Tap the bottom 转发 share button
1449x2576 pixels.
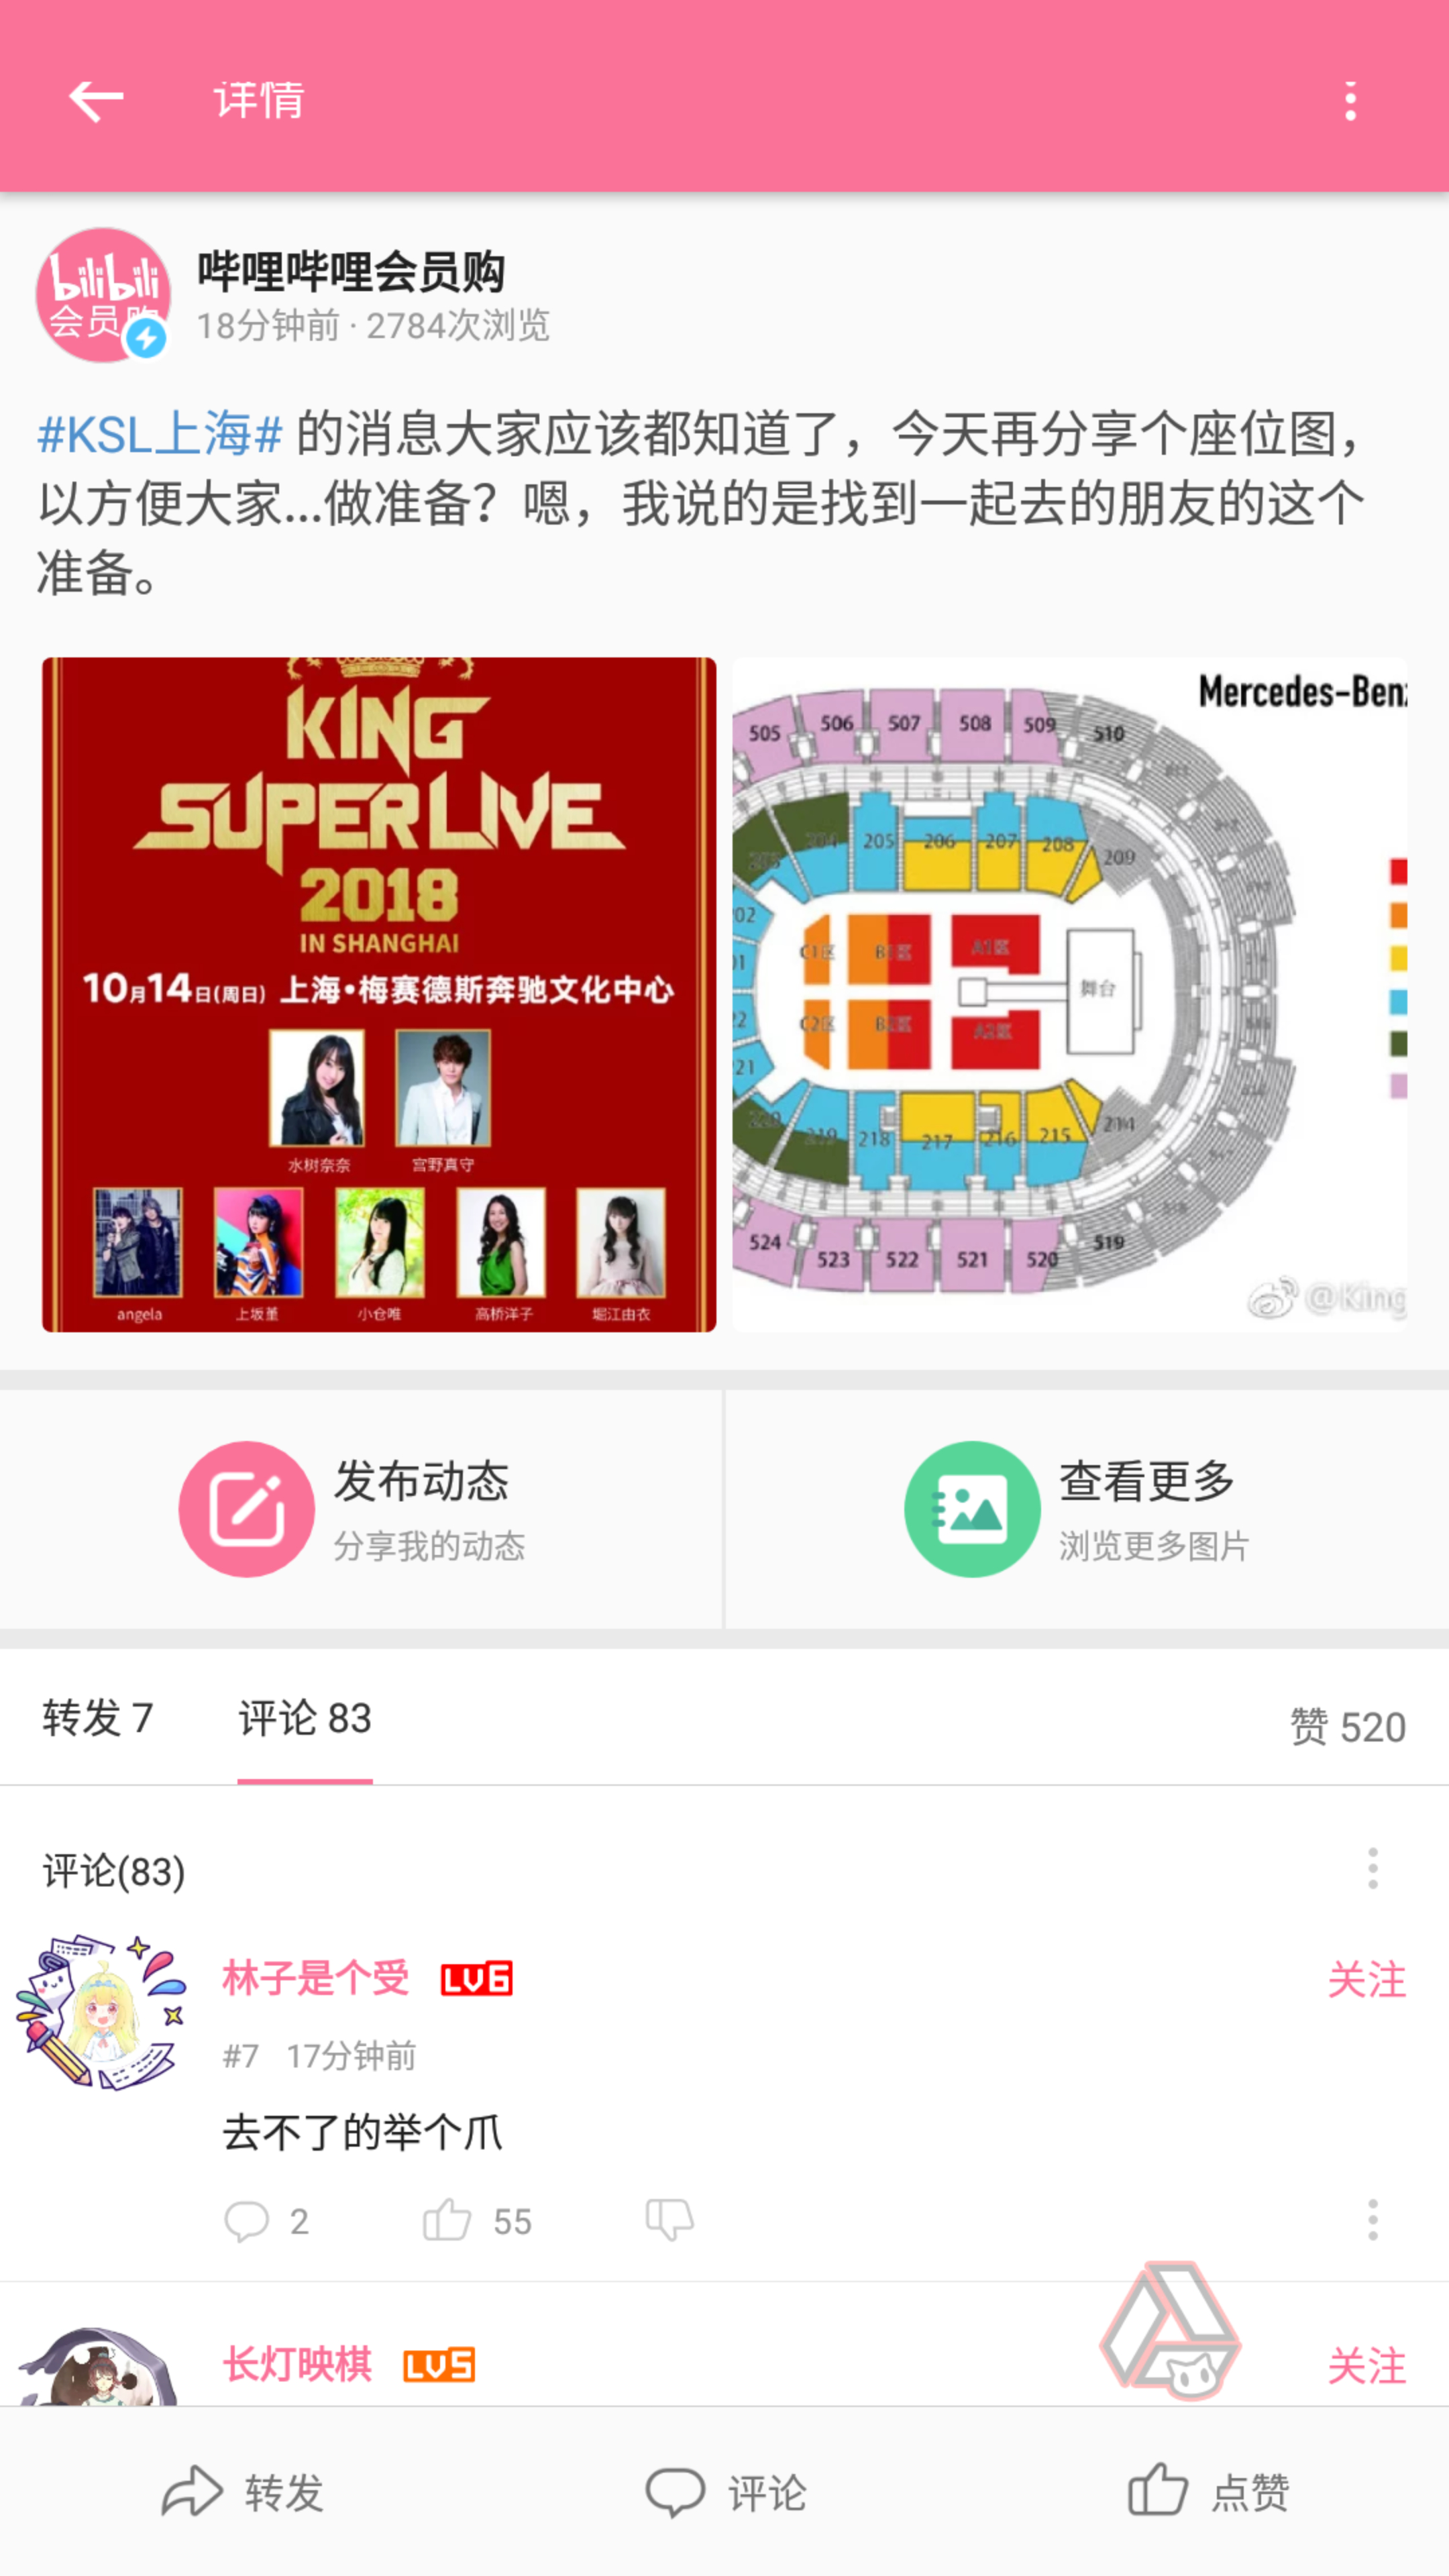click(242, 2492)
